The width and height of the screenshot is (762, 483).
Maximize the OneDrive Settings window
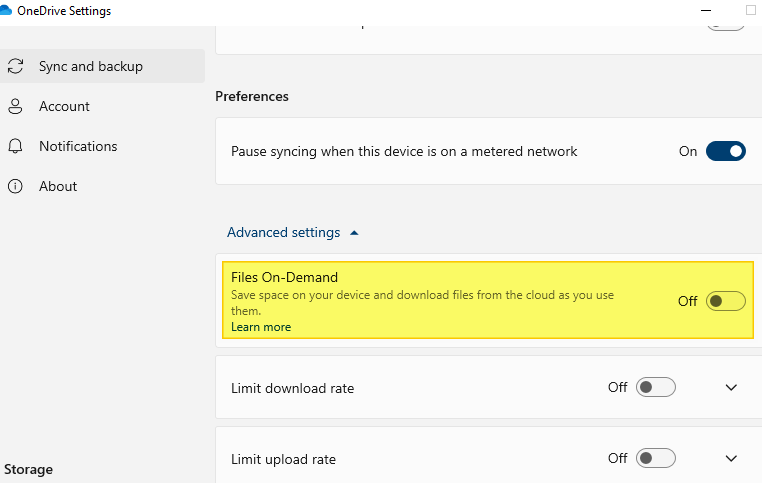tap(751, 10)
